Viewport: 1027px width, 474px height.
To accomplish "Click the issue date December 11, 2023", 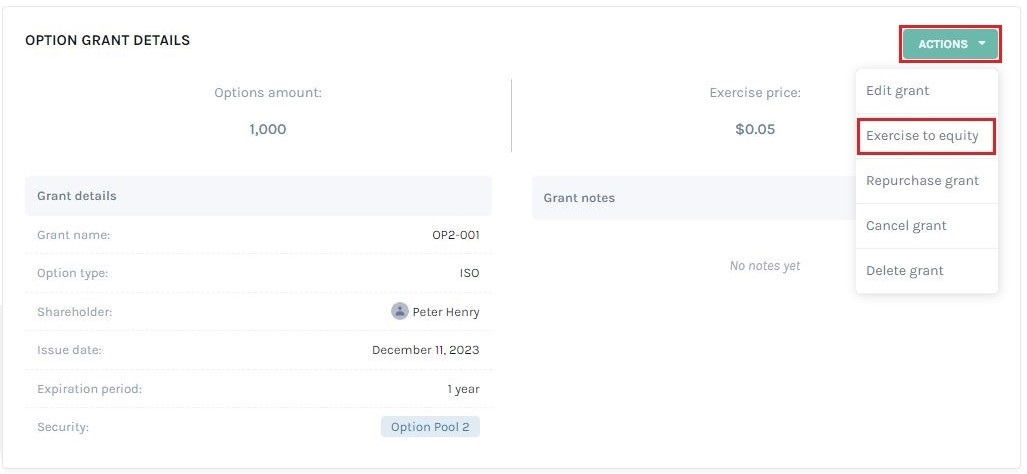I will [426, 350].
